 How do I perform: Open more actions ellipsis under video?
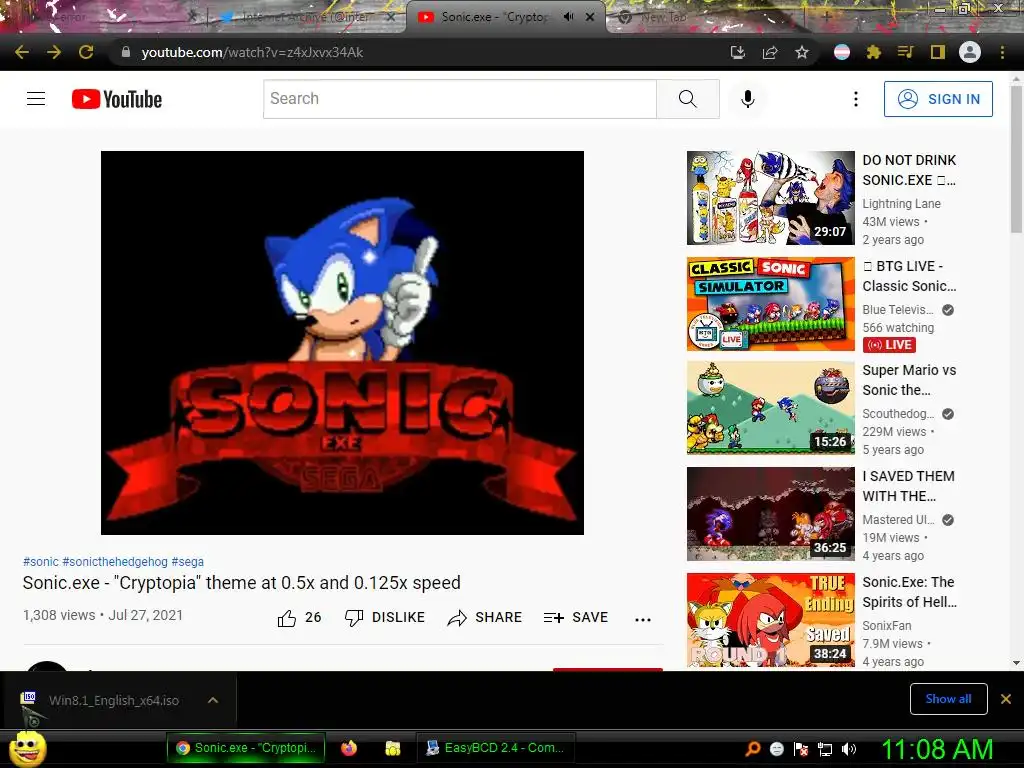[643, 619]
